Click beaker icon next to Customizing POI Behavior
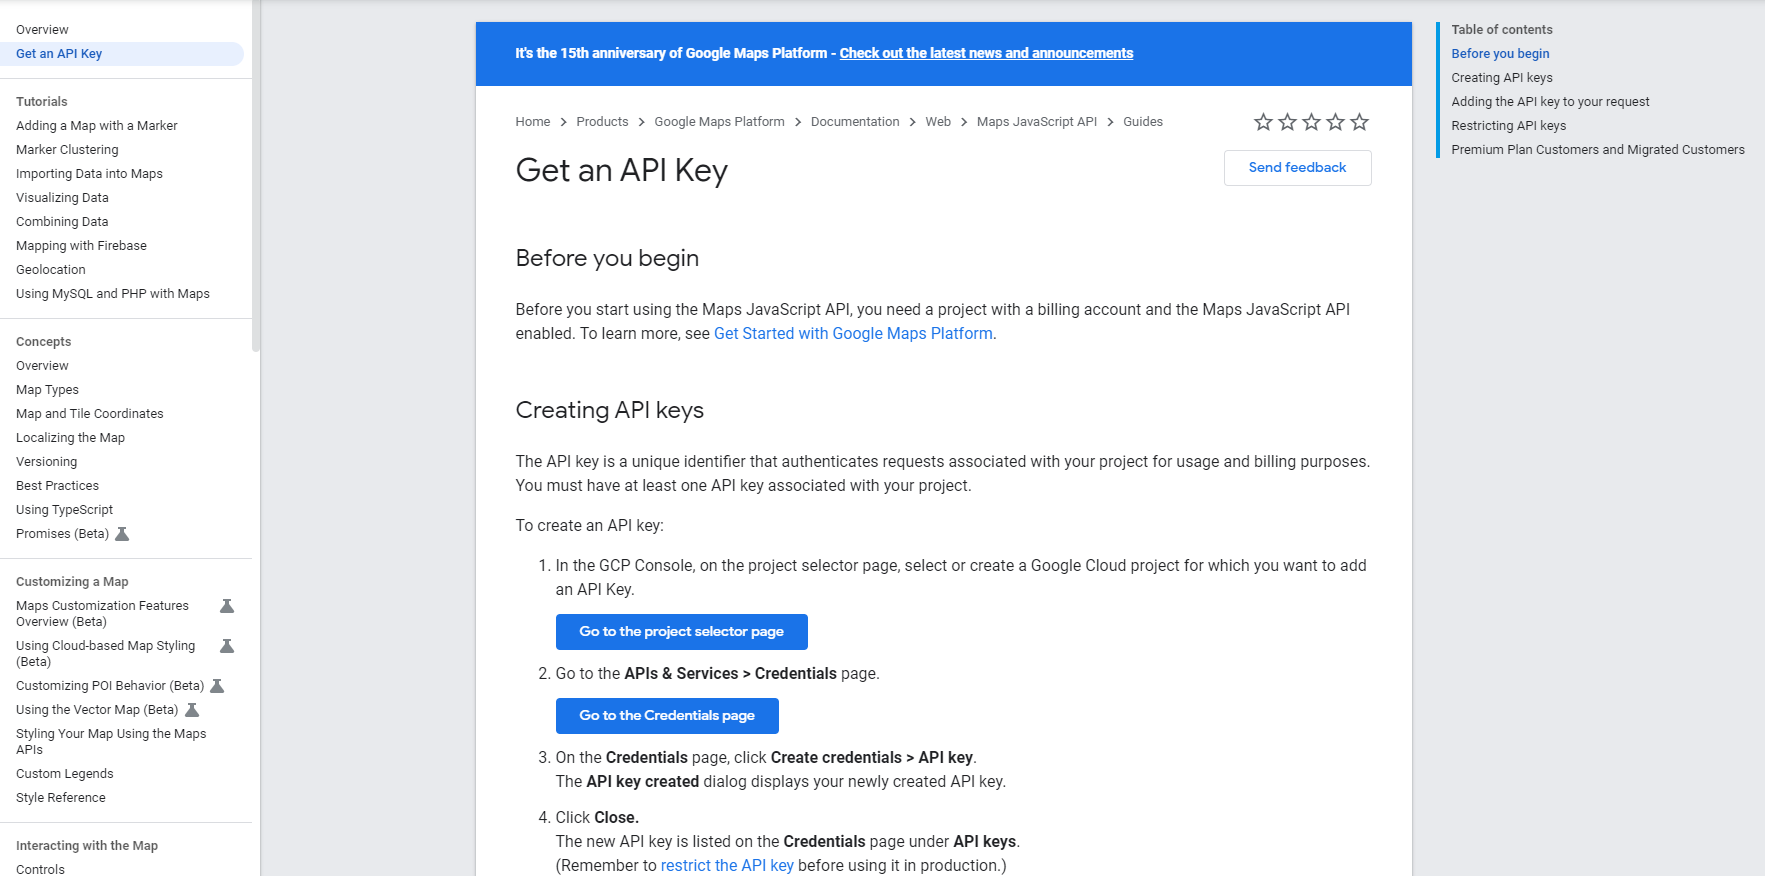The image size is (1765, 876). coord(217,686)
